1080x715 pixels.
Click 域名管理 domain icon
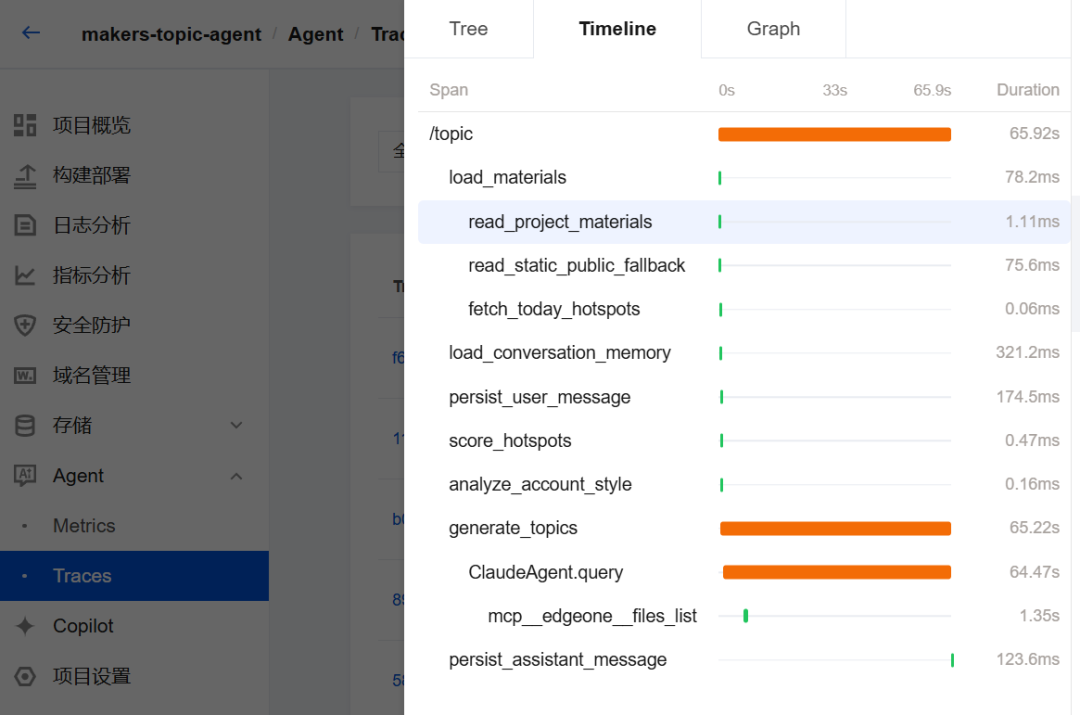point(25,375)
